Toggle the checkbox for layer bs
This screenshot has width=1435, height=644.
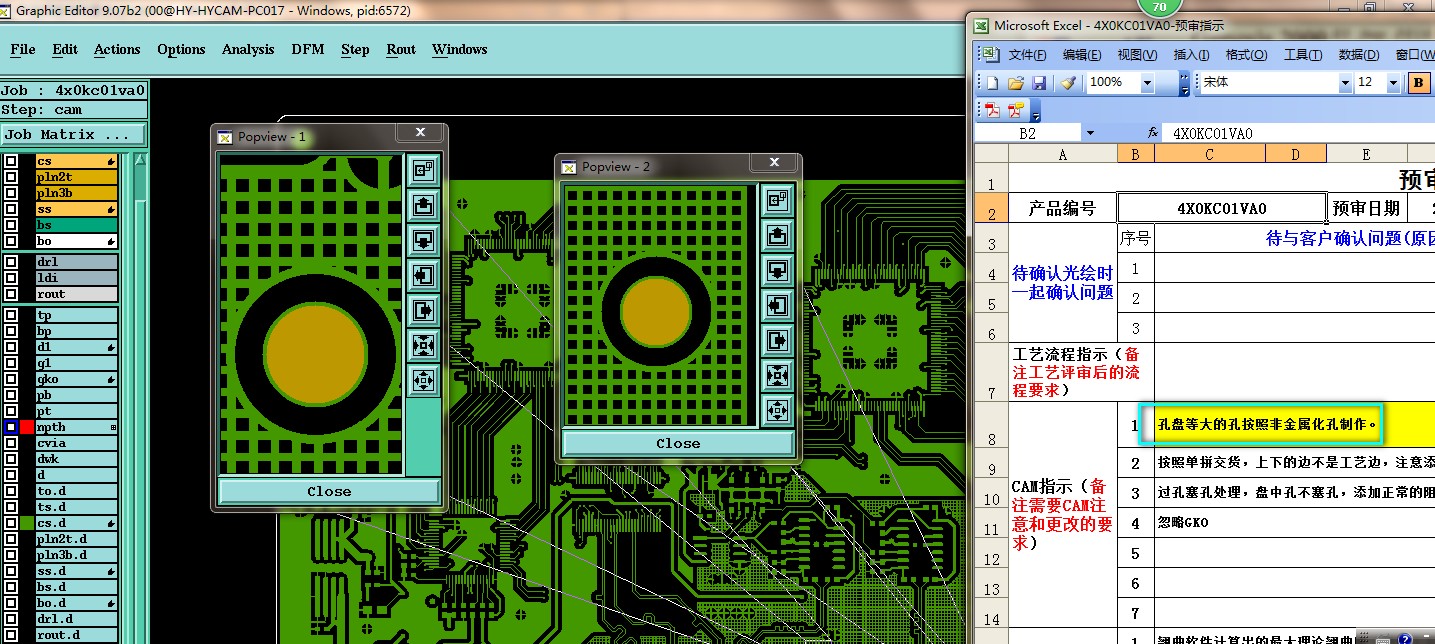[11, 225]
